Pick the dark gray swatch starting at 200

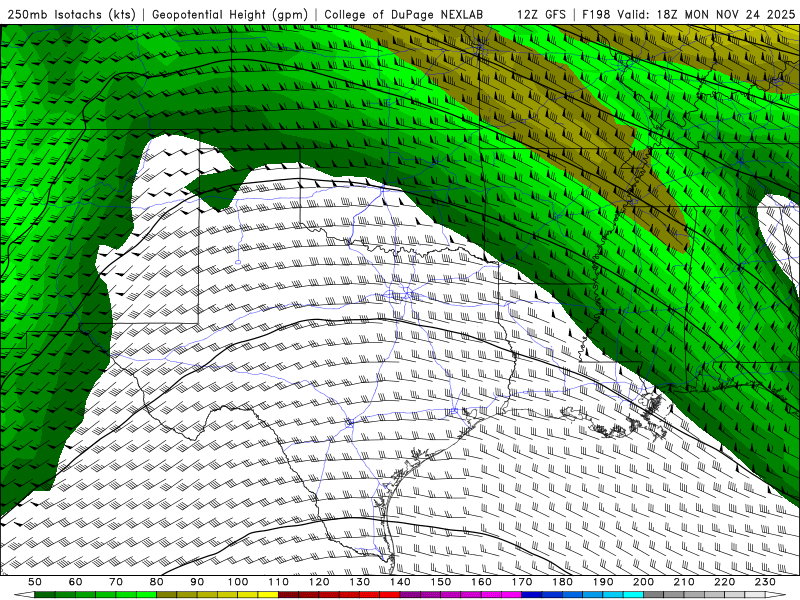click(x=654, y=595)
